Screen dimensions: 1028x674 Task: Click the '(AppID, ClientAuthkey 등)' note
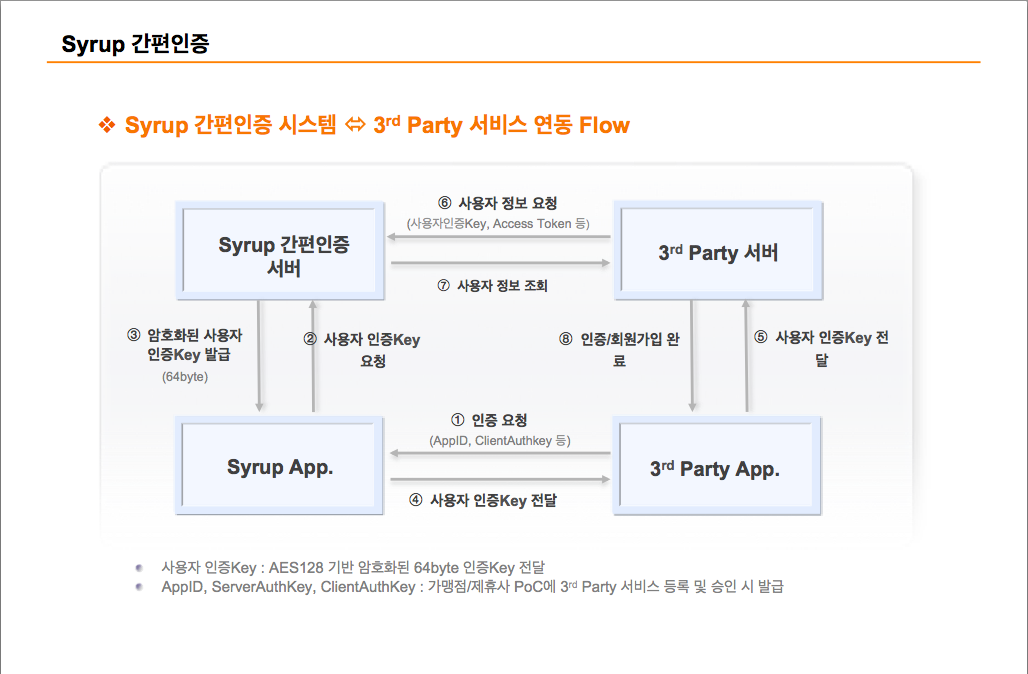(x=500, y=441)
